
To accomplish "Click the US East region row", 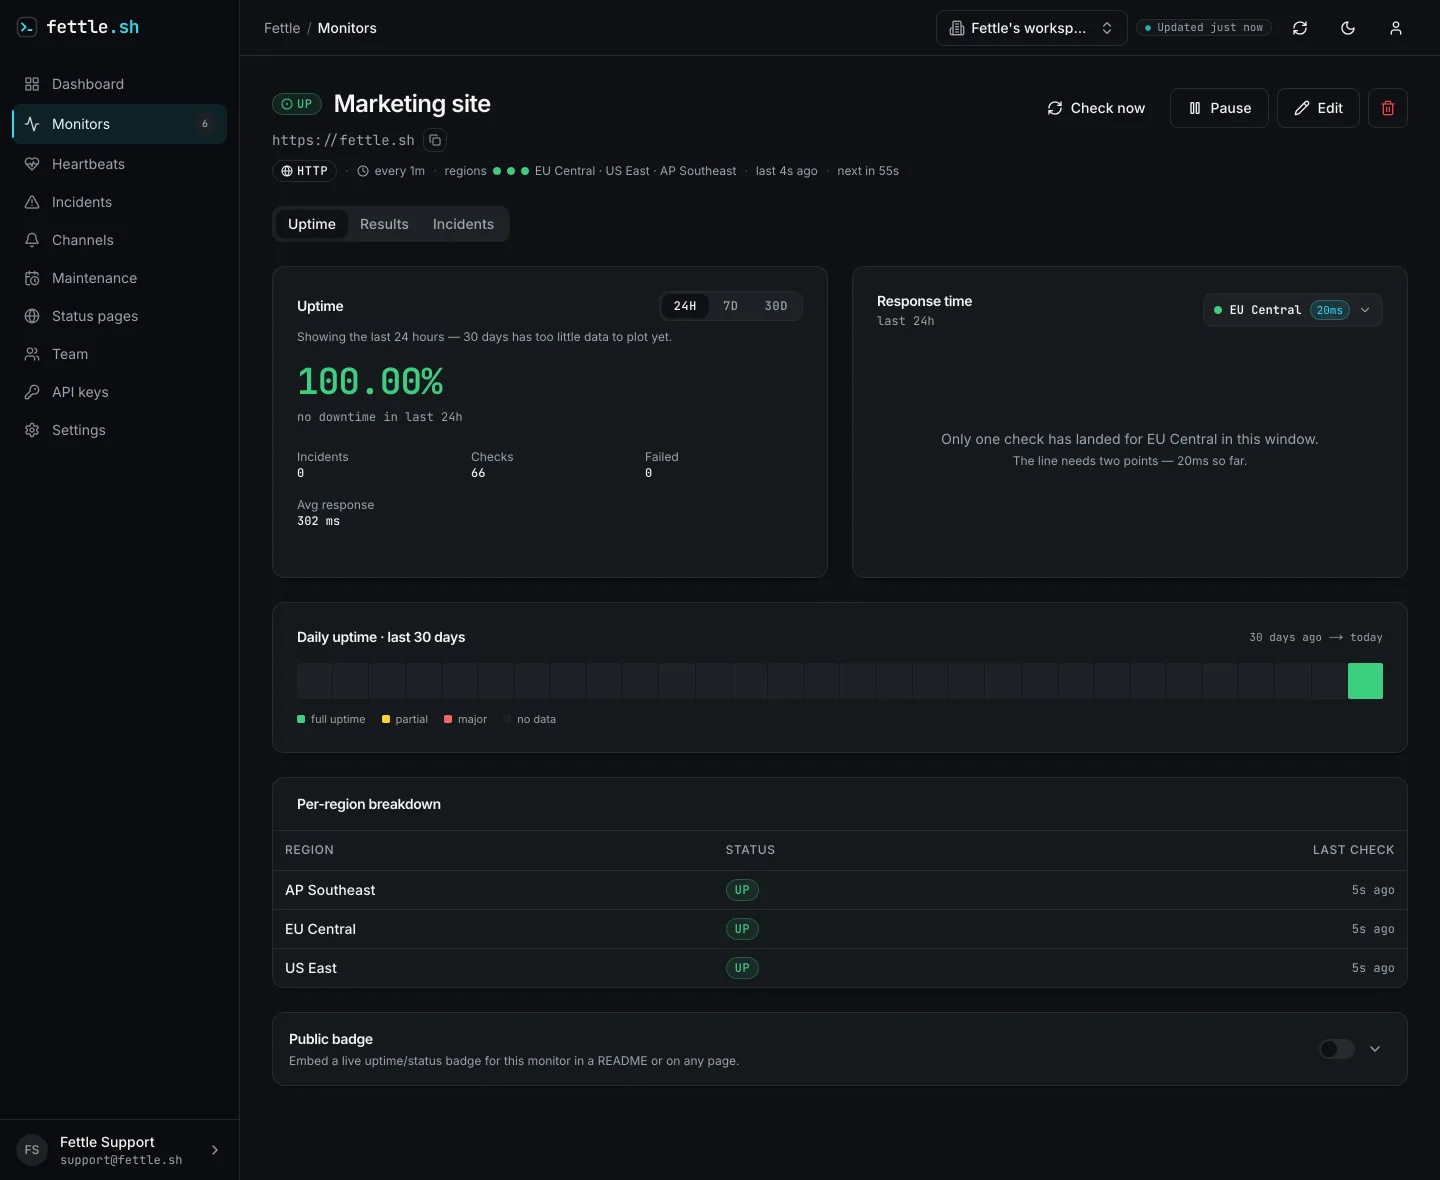I will [840, 968].
